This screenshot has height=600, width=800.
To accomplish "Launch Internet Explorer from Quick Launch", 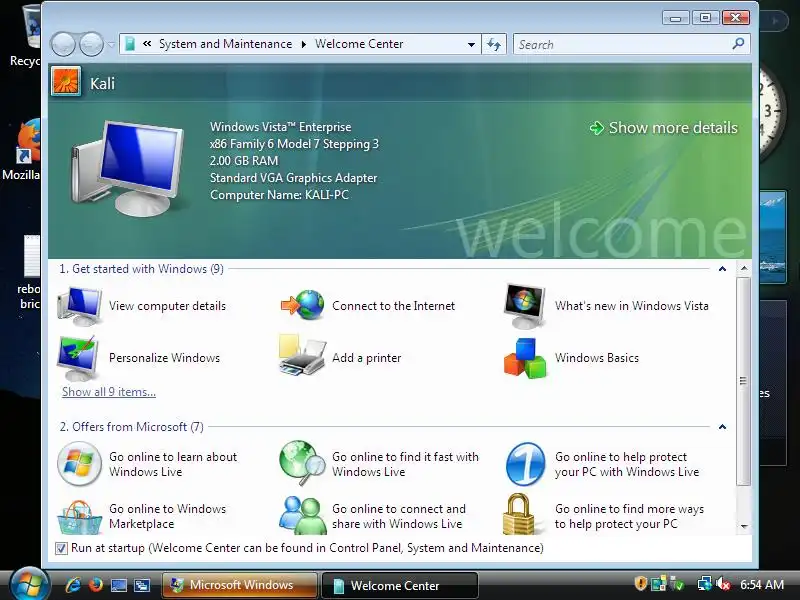I will point(73,585).
